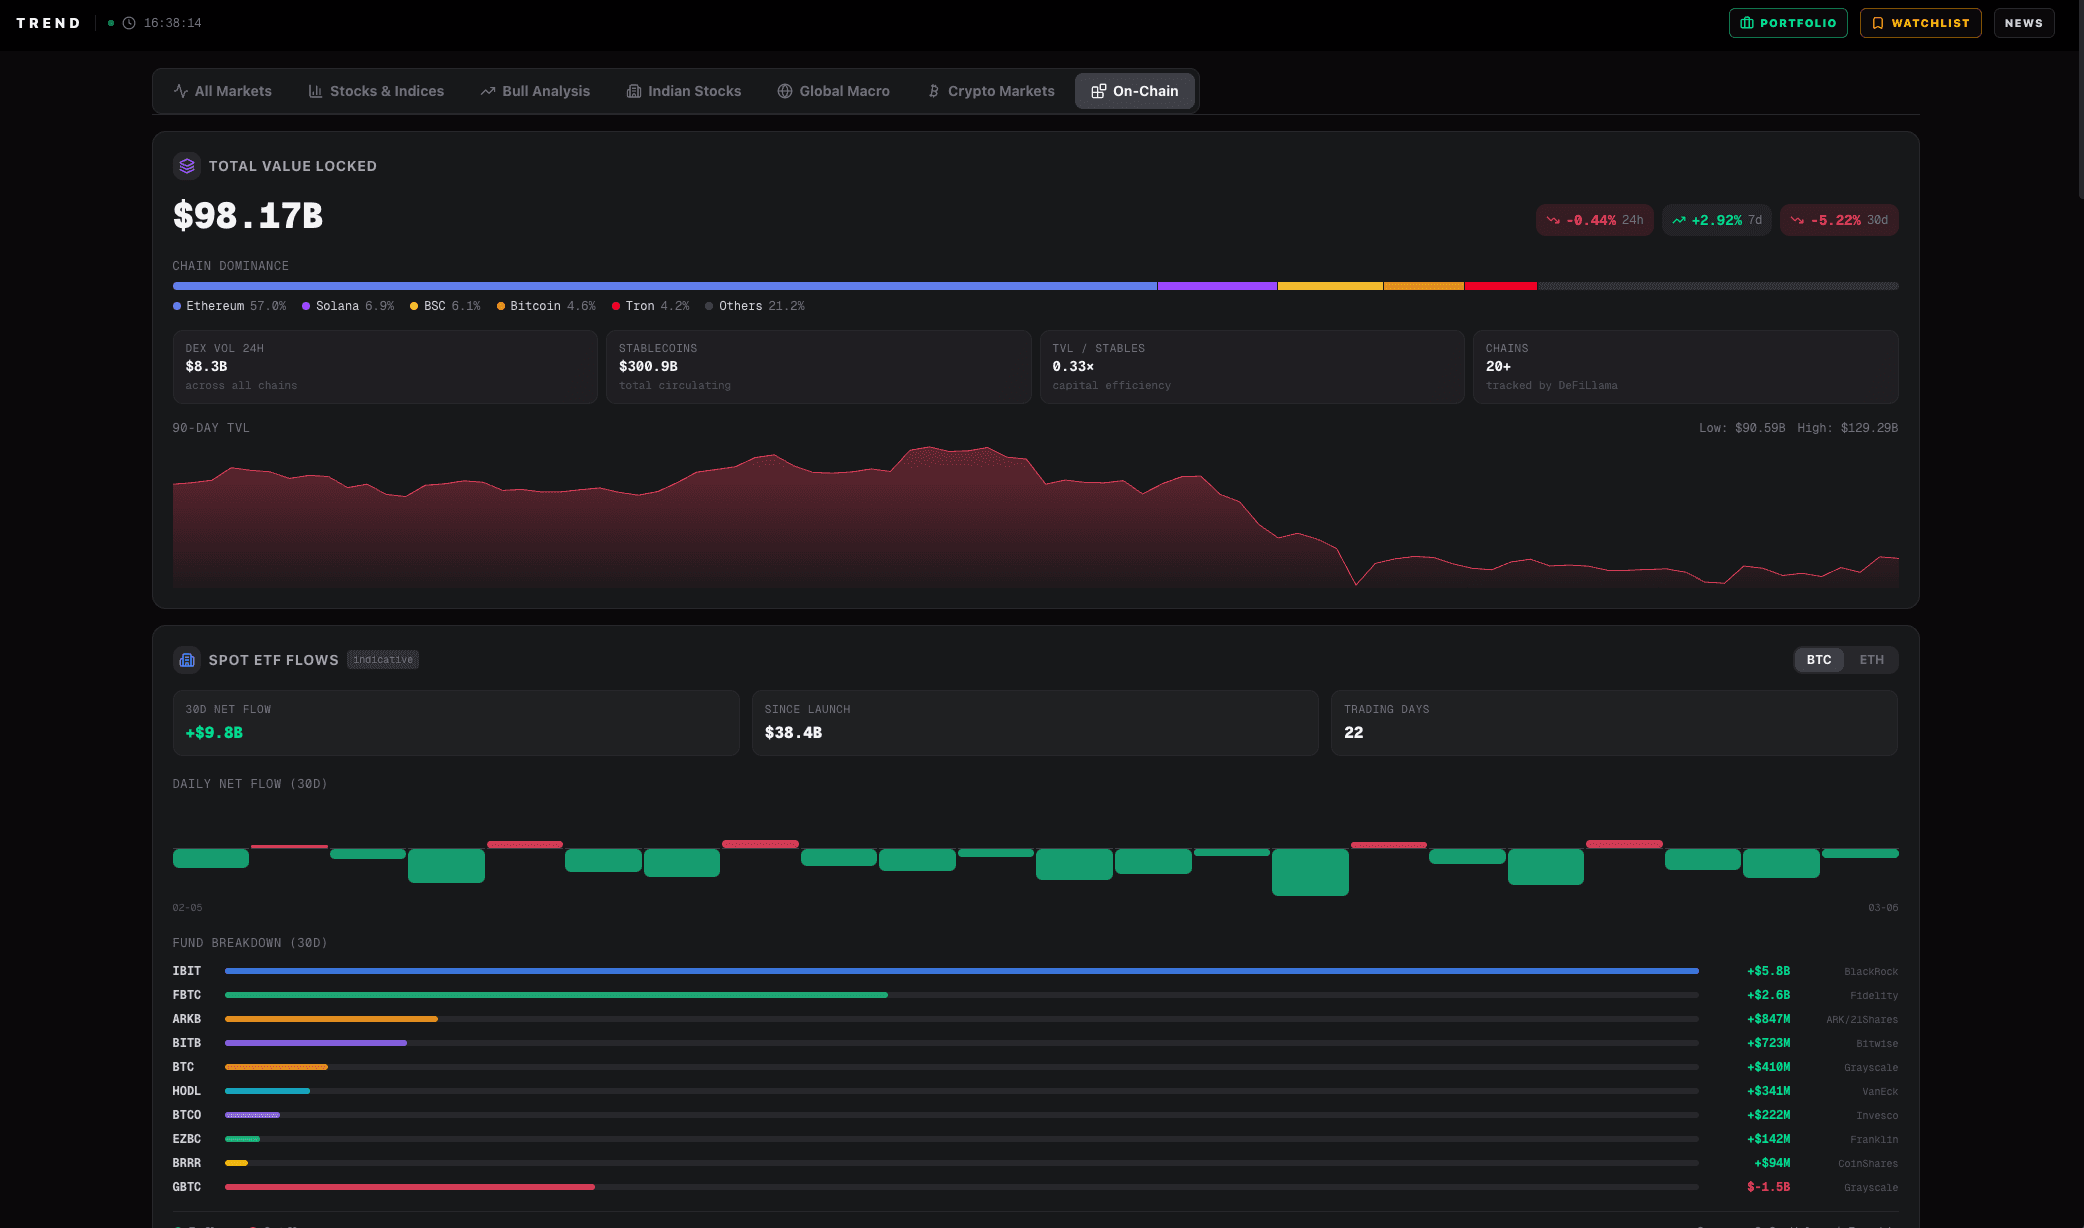The width and height of the screenshot is (2084, 1228).
Task: Click the yellow BSC segment of the dominance bar
Action: (1330, 286)
